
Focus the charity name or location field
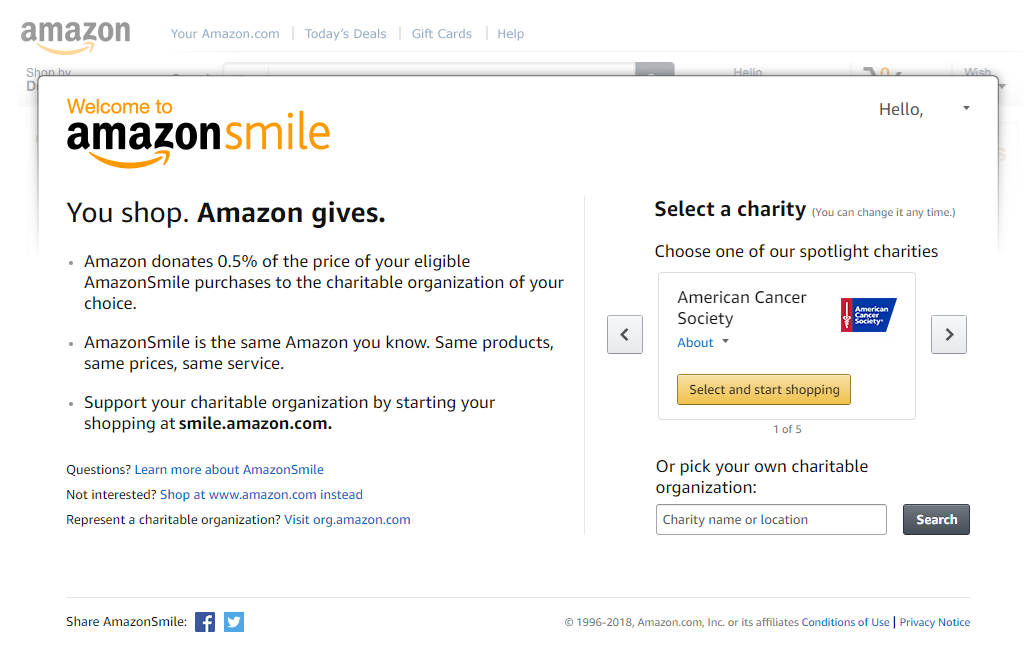tap(771, 520)
